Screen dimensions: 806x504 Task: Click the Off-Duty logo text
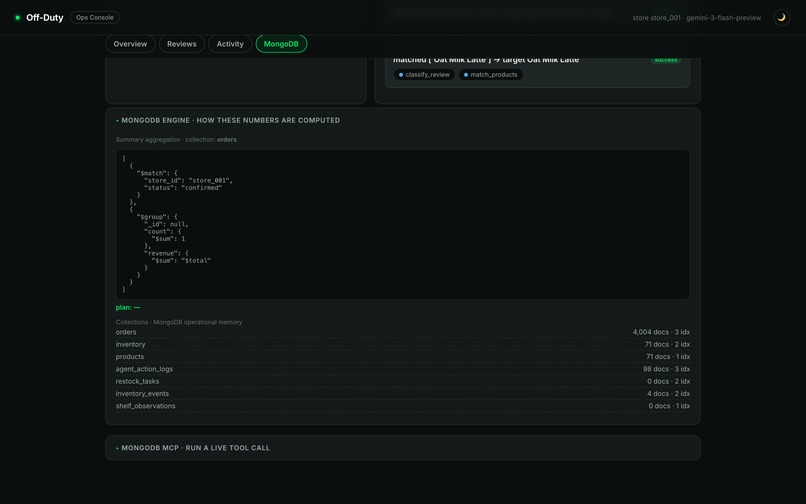[x=45, y=17]
